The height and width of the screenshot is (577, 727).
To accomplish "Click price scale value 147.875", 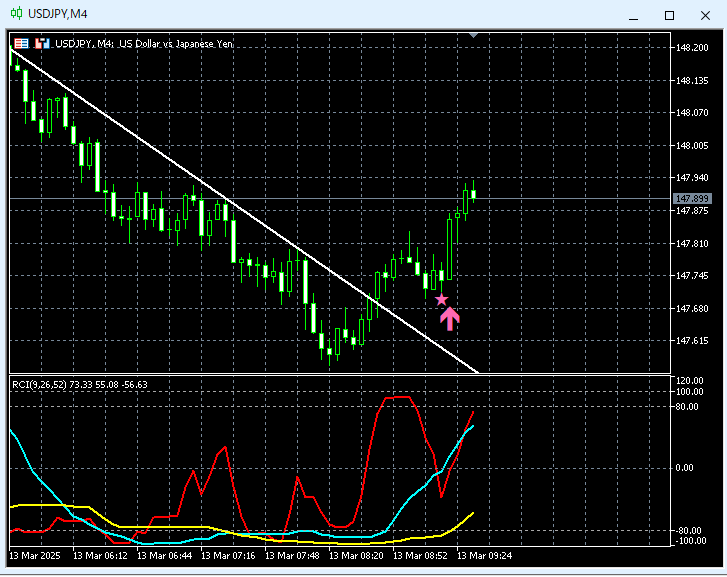I will pyautogui.click(x=692, y=211).
